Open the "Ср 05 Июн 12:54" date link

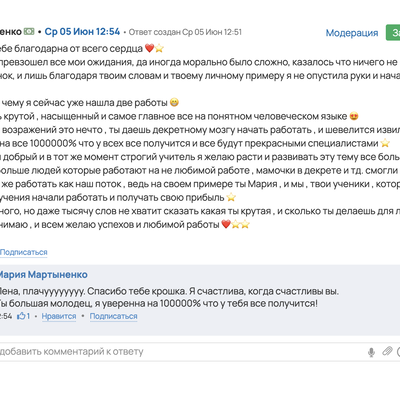tap(82, 32)
